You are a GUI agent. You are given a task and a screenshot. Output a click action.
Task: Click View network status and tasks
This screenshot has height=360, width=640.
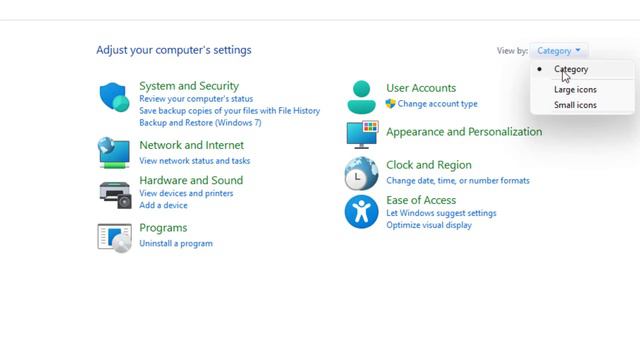[x=194, y=161]
